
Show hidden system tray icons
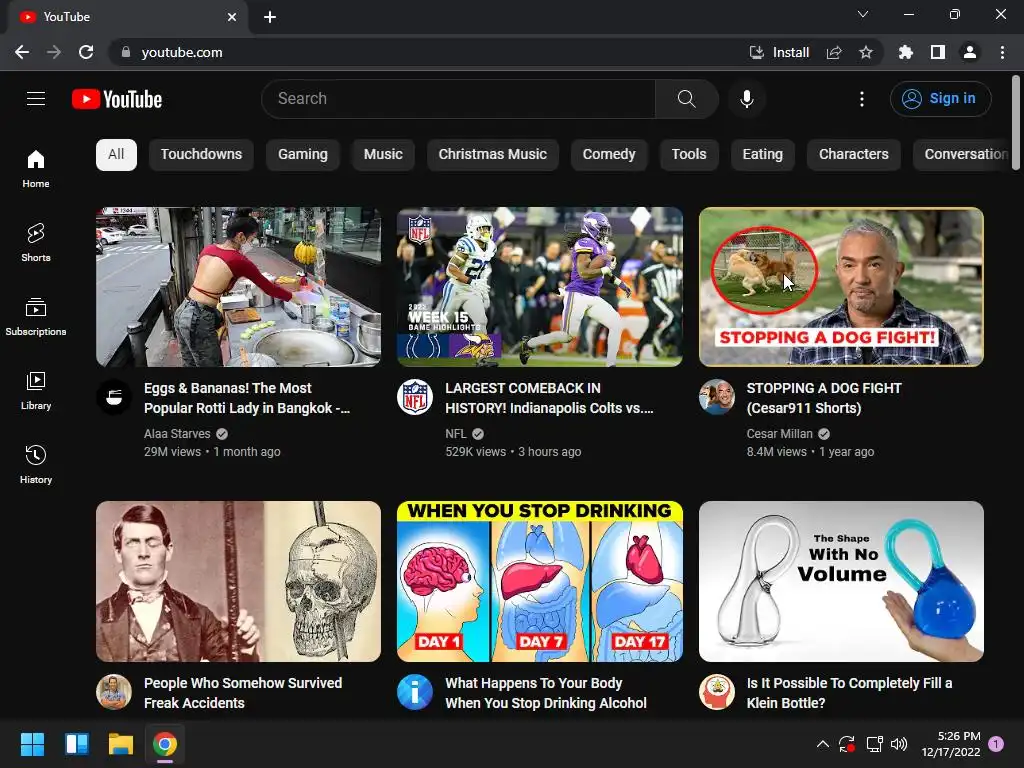point(823,744)
